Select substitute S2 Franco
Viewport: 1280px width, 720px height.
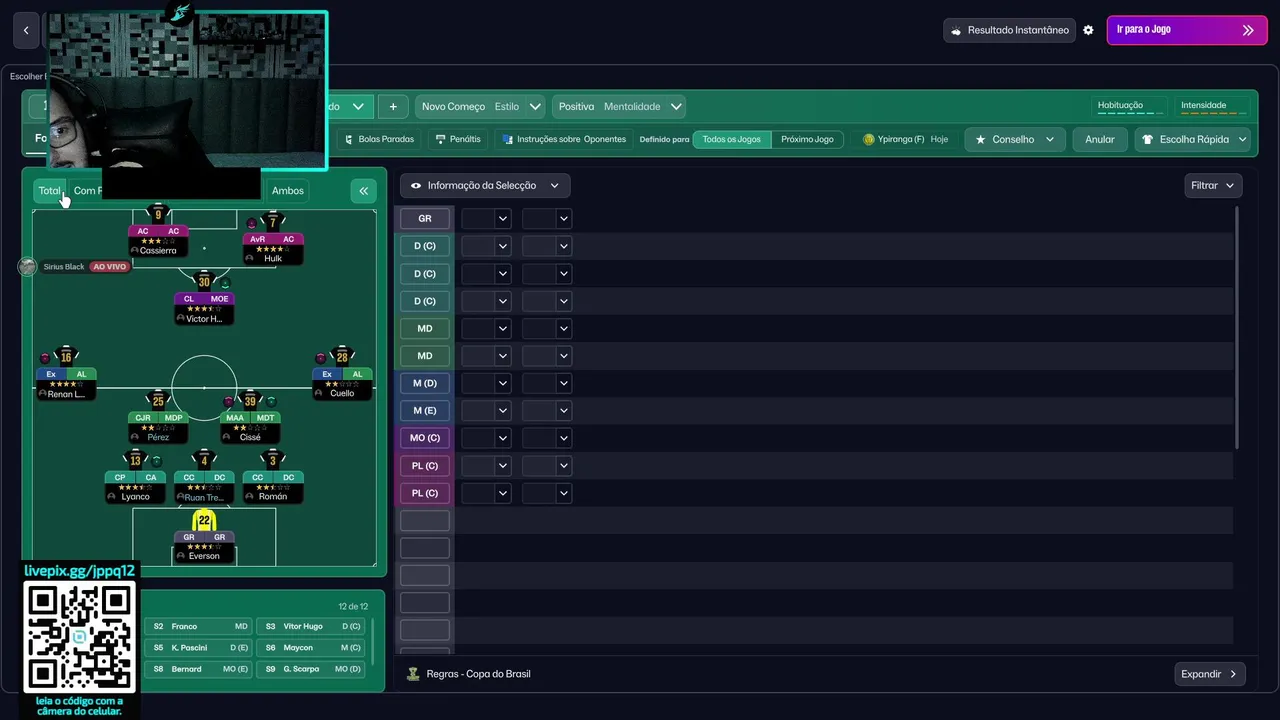(200, 626)
